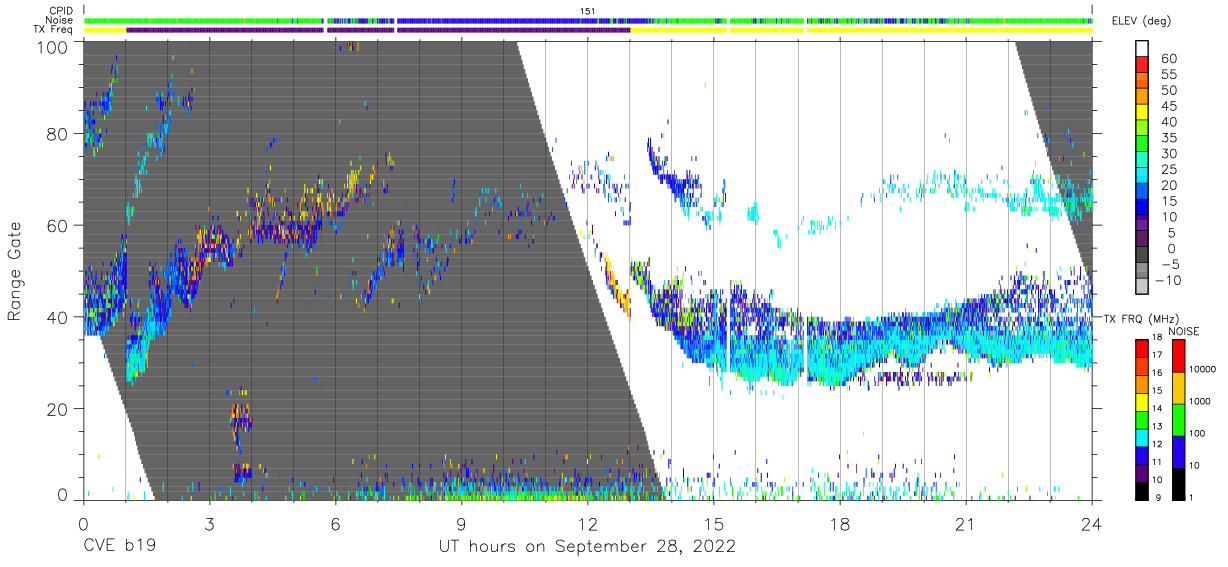Select the red top segment of the TX FRQ bar
The width and height of the screenshot is (1228, 567).
pos(1143,346)
